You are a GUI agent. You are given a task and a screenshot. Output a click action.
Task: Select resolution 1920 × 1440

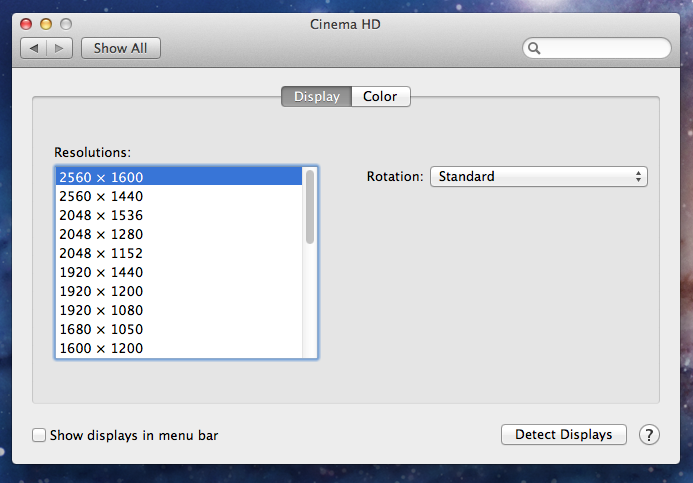179,272
